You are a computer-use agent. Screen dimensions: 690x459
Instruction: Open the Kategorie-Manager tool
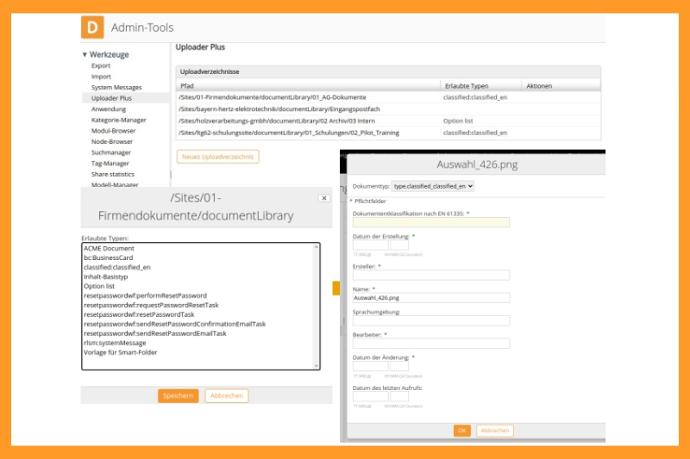118,120
